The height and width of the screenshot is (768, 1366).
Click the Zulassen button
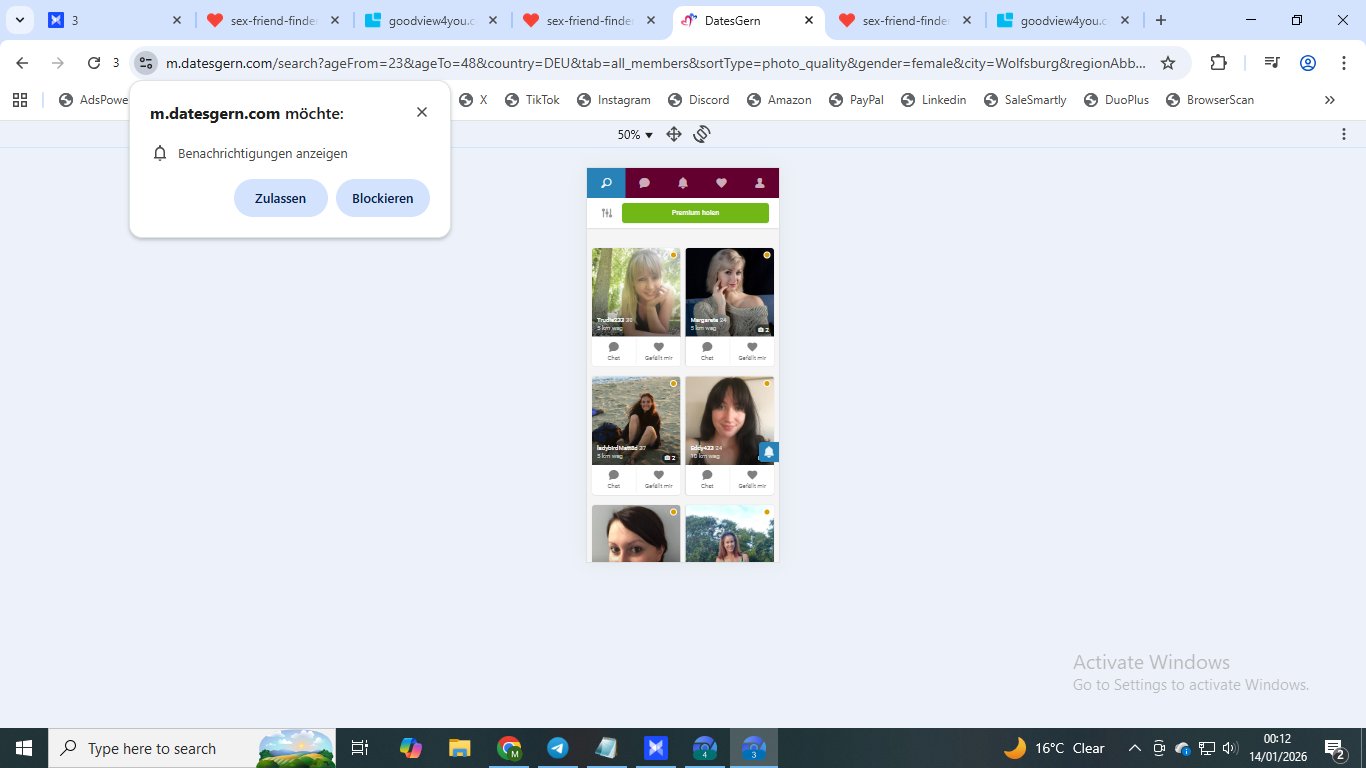(x=280, y=198)
